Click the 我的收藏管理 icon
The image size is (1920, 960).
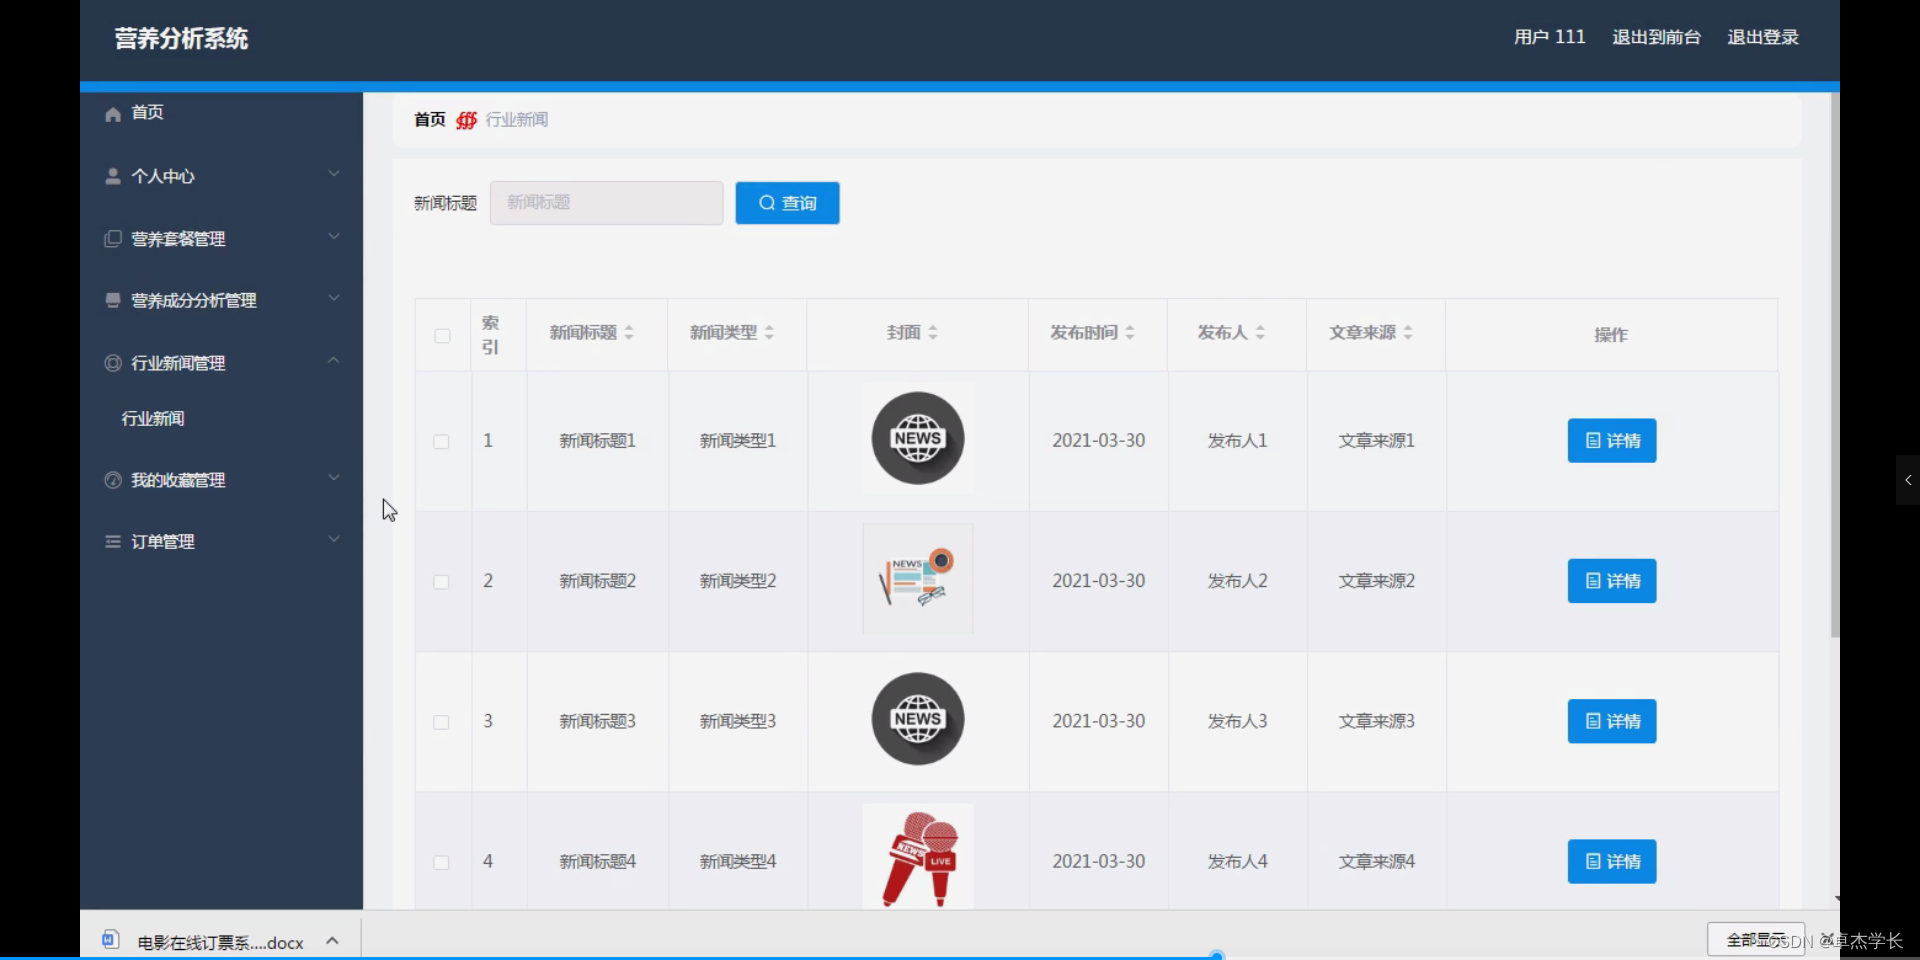click(112, 480)
